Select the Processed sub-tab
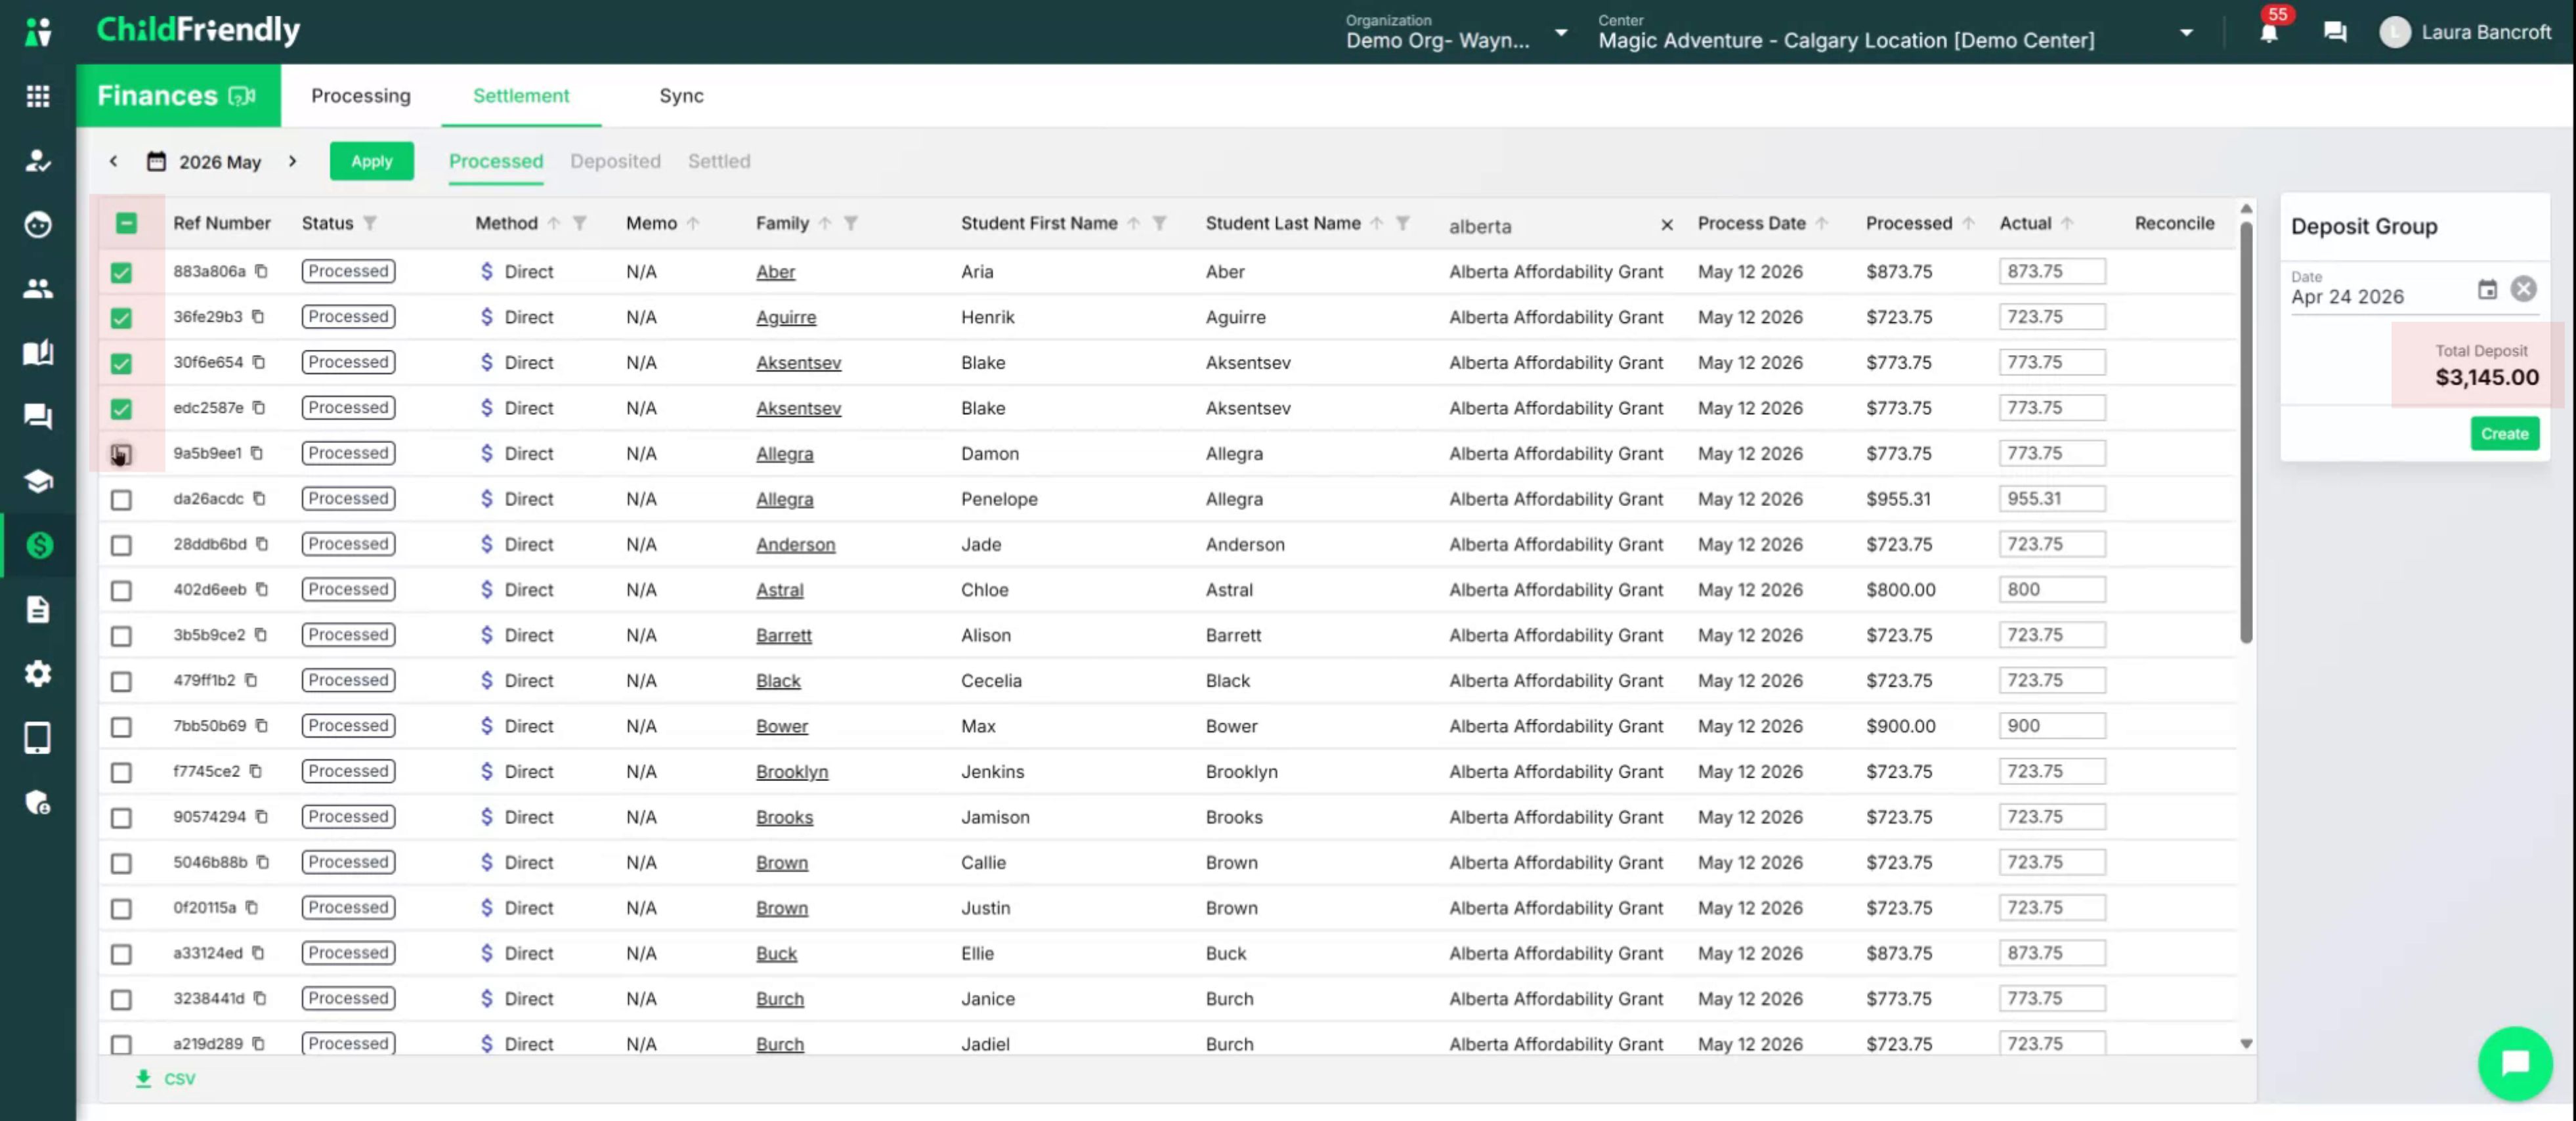2576x1121 pixels. point(496,161)
